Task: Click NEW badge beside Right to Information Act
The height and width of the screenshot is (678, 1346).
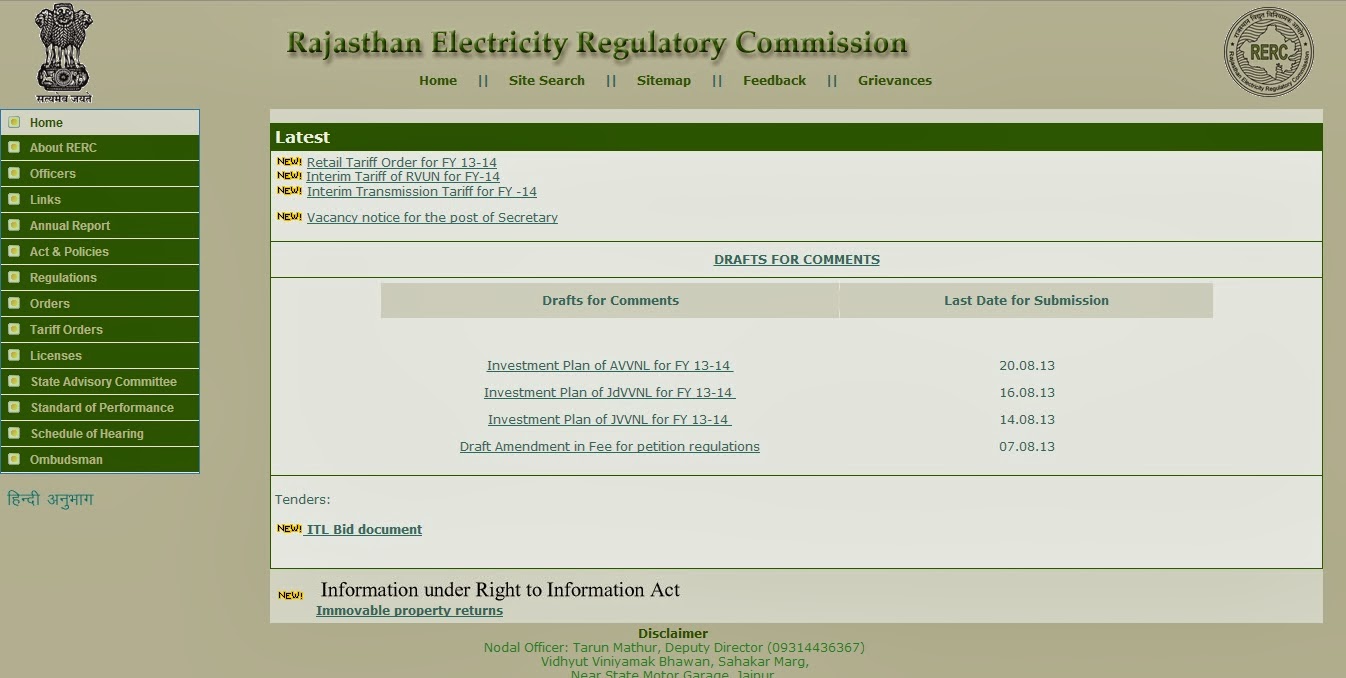Action: tap(290, 595)
